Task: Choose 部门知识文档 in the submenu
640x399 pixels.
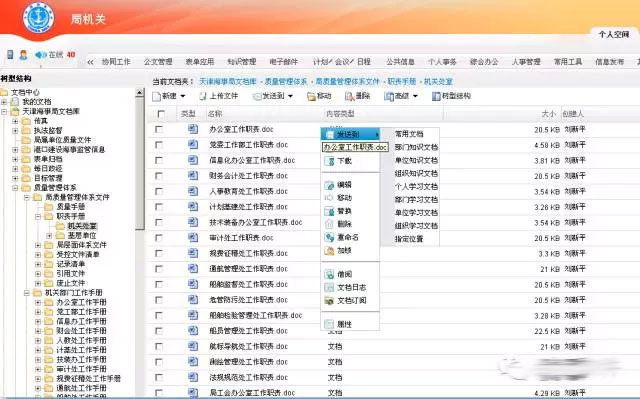Action: [x=416, y=147]
